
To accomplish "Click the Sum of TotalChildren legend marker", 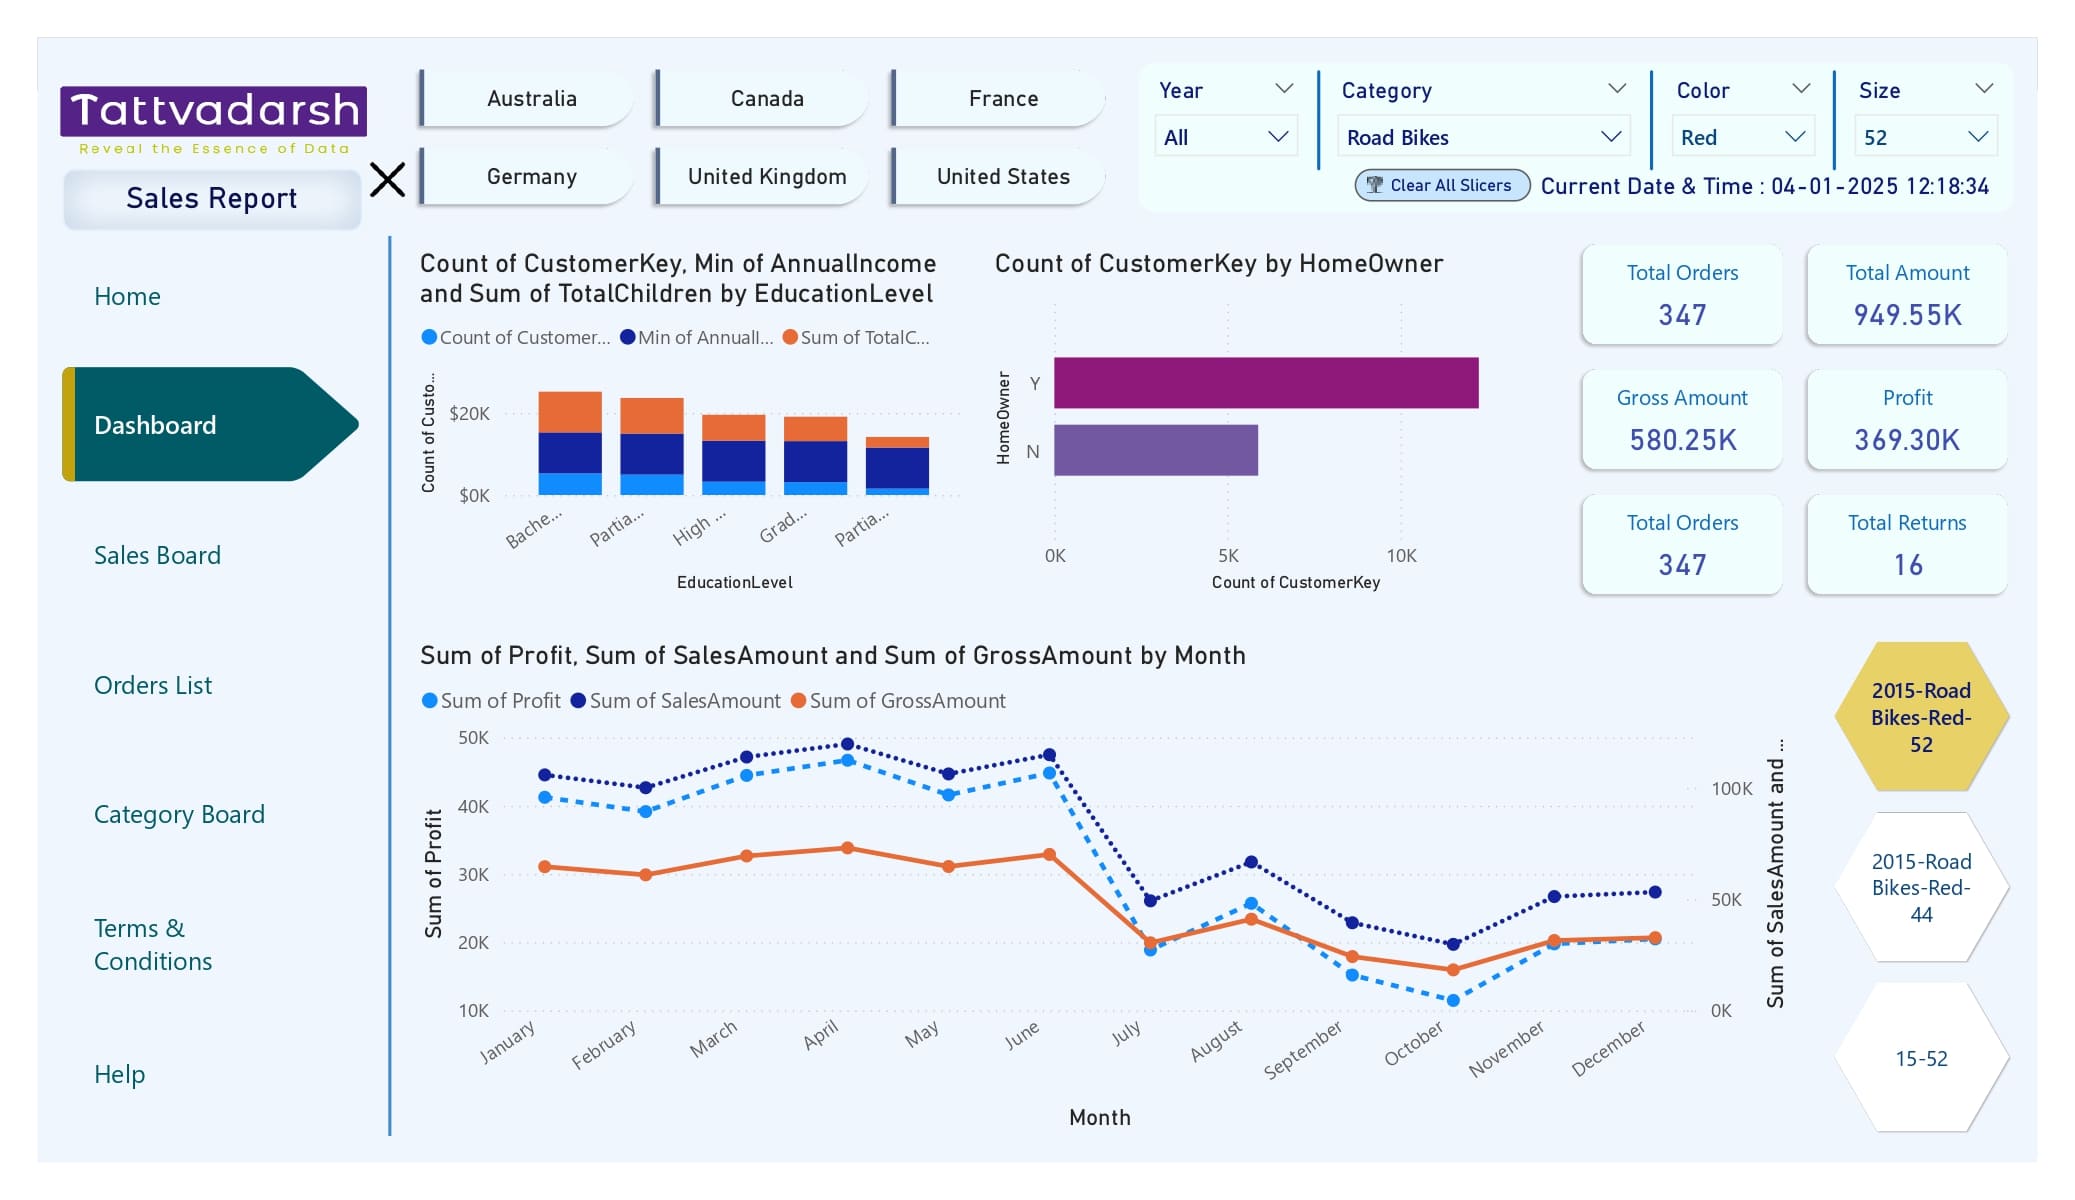I will (x=790, y=337).
